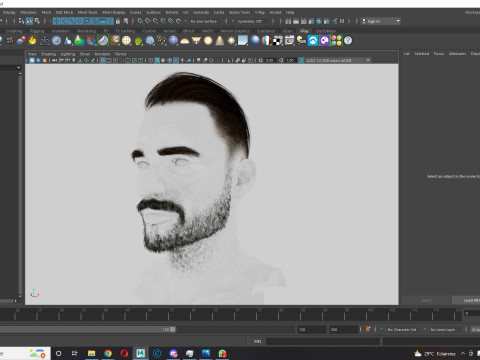Open No Anim Layer dropdown
The width and height of the screenshot is (480, 360).
click(x=443, y=329)
